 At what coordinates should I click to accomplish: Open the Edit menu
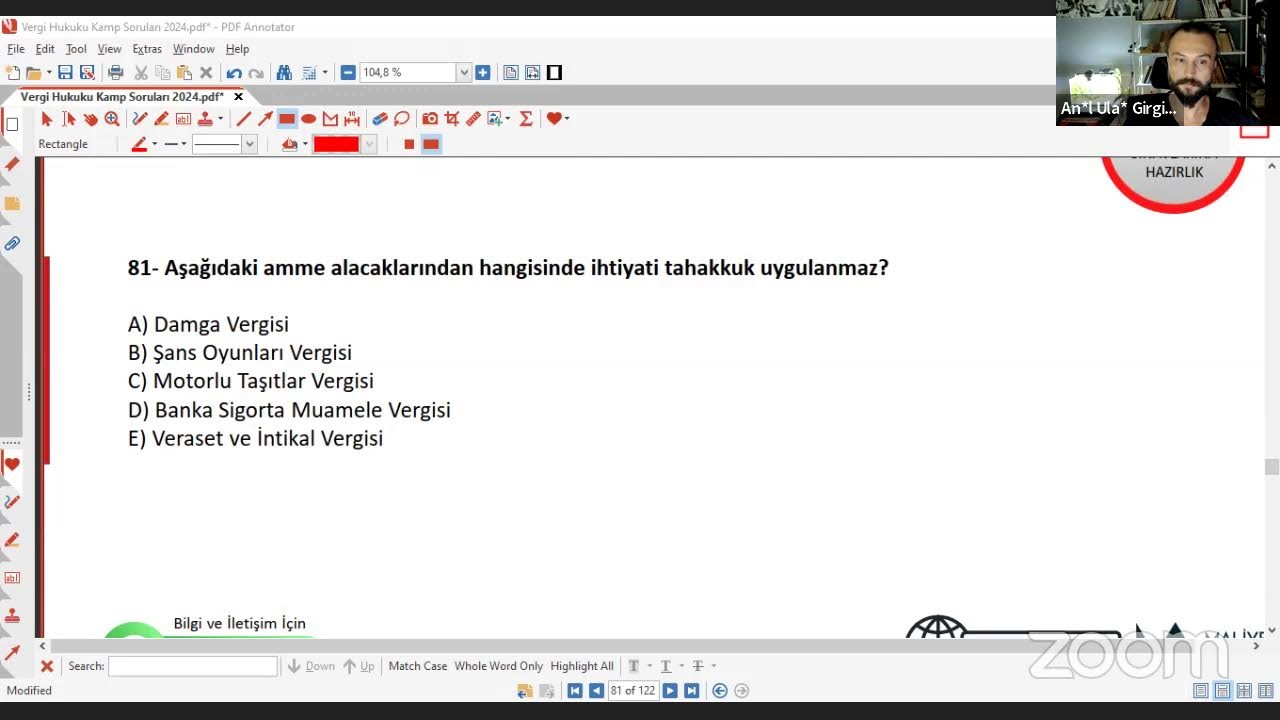click(x=45, y=49)
